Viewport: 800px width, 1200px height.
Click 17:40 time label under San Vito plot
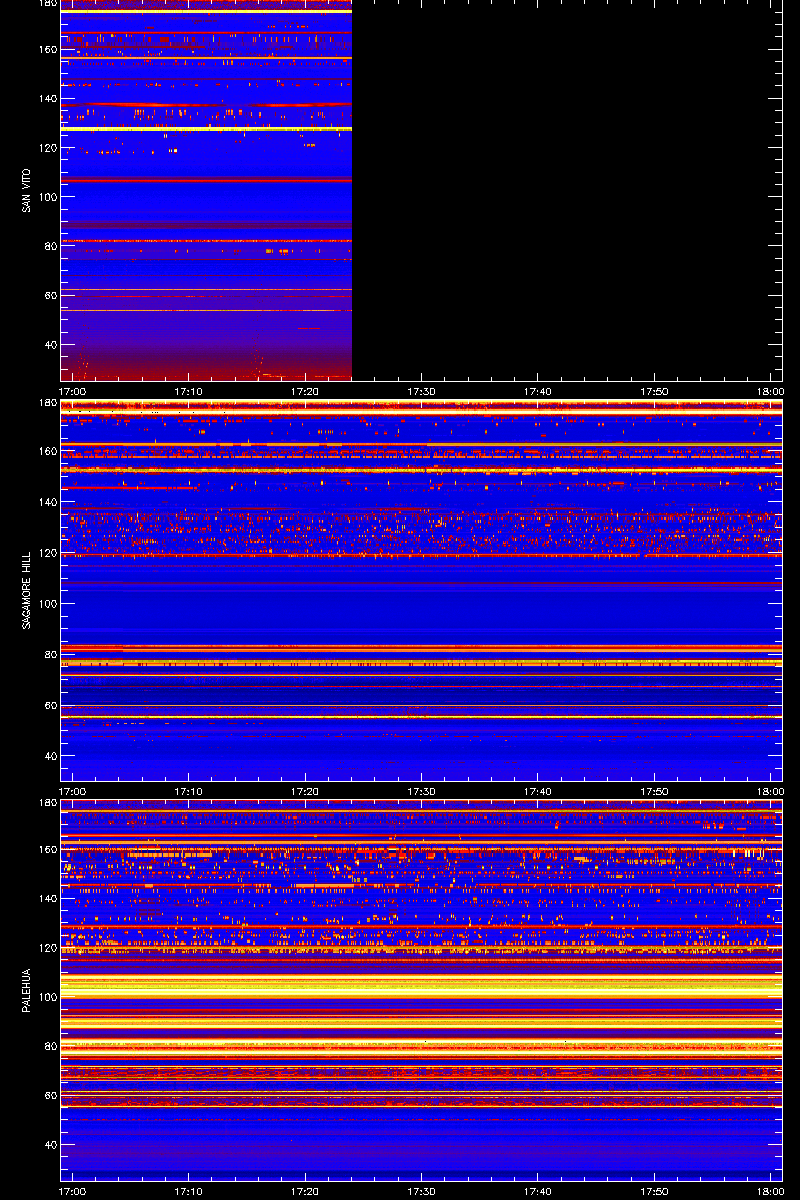point(537,391)
